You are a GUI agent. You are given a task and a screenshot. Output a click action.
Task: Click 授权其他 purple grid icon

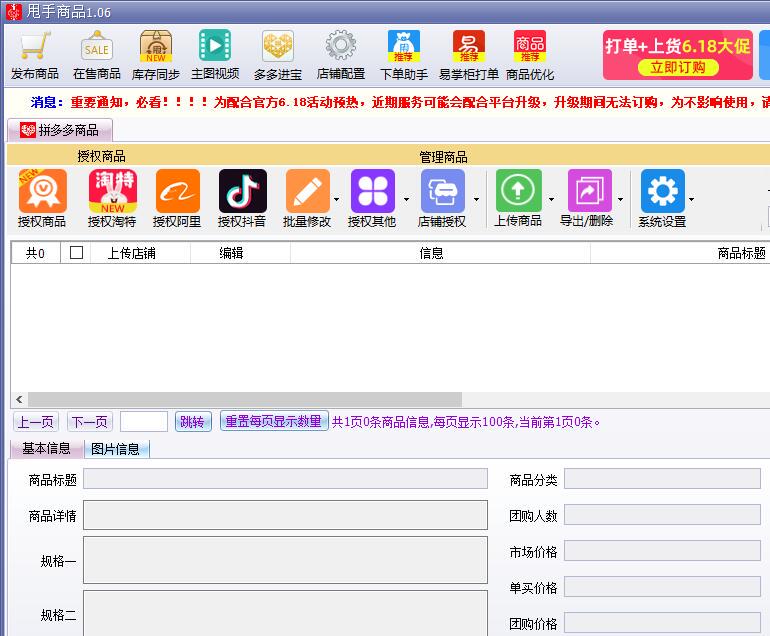click(373, 191)
